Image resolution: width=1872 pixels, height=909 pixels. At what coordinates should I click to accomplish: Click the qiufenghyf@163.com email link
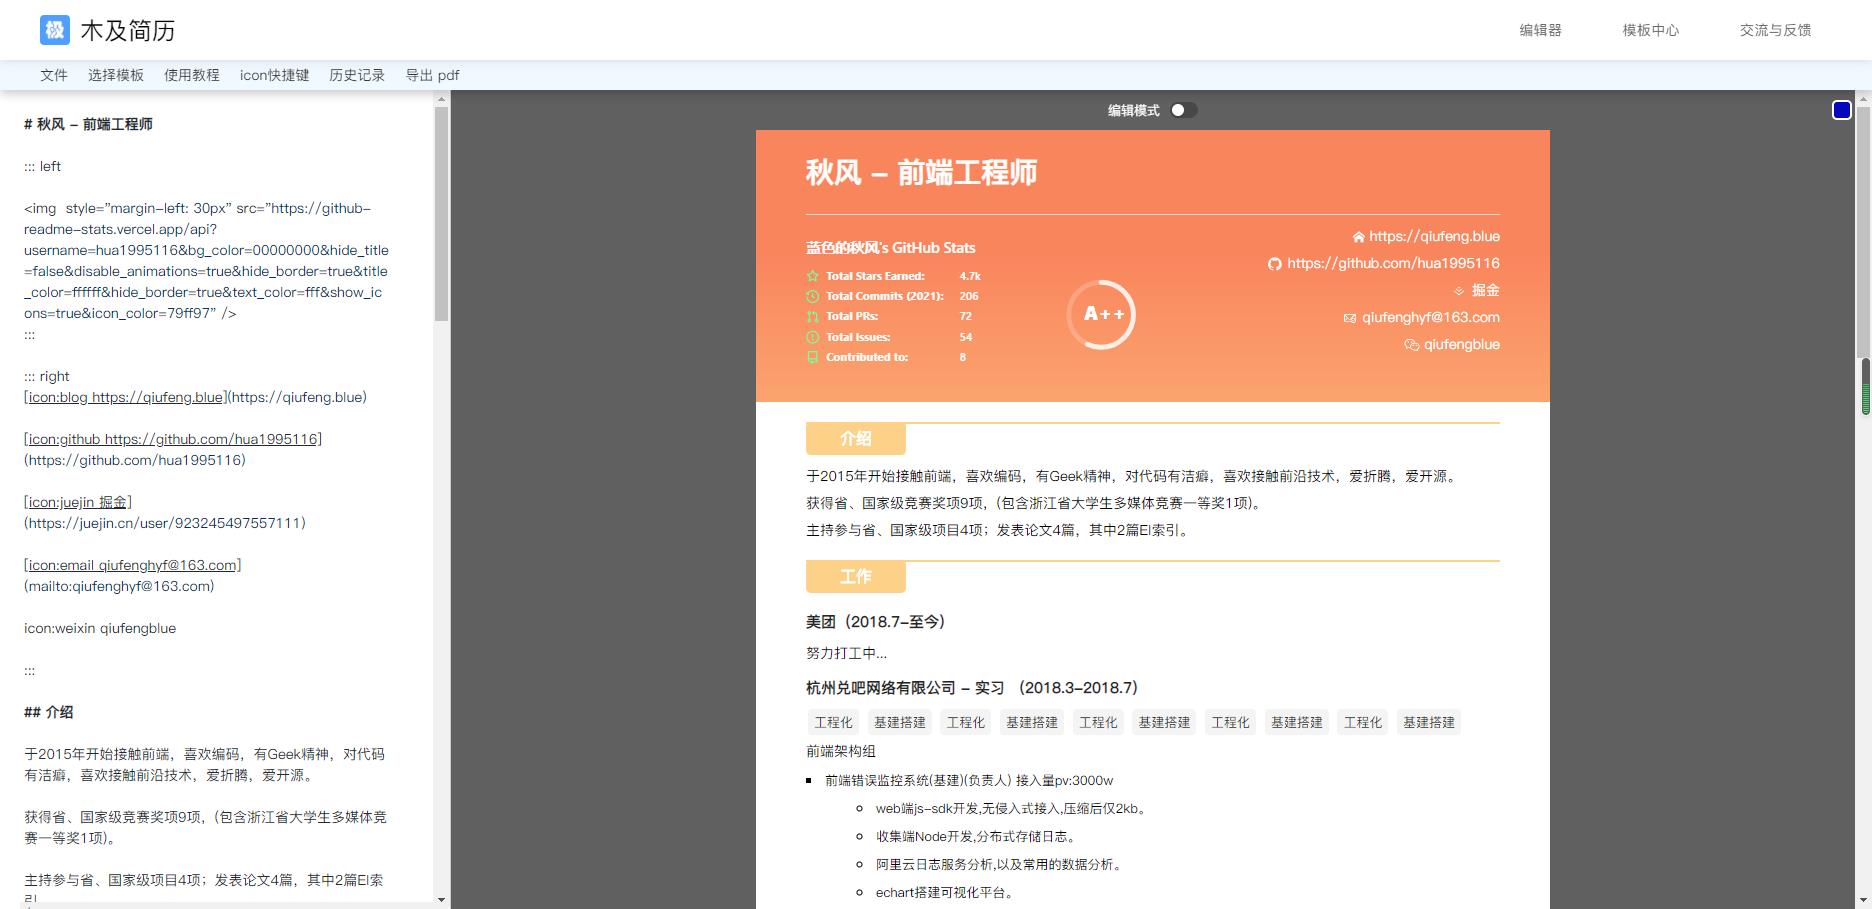1430,317
